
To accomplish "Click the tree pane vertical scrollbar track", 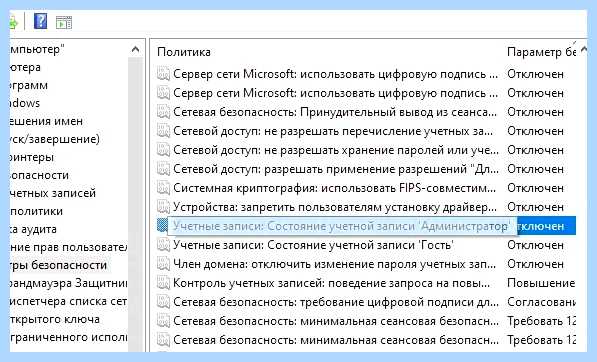I will point(135,204).
